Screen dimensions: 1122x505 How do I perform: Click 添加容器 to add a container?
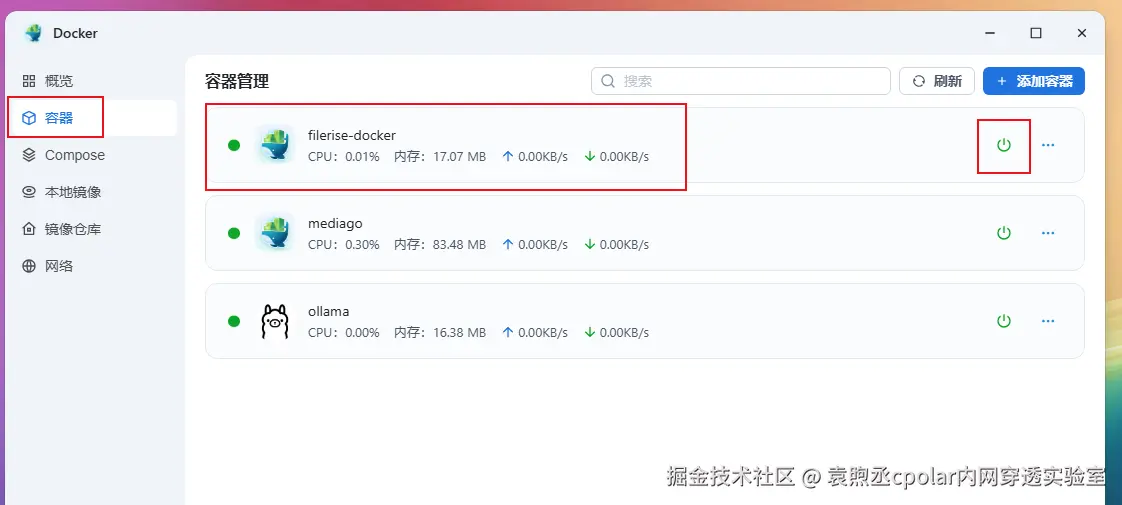click(x=1034, y=81)
